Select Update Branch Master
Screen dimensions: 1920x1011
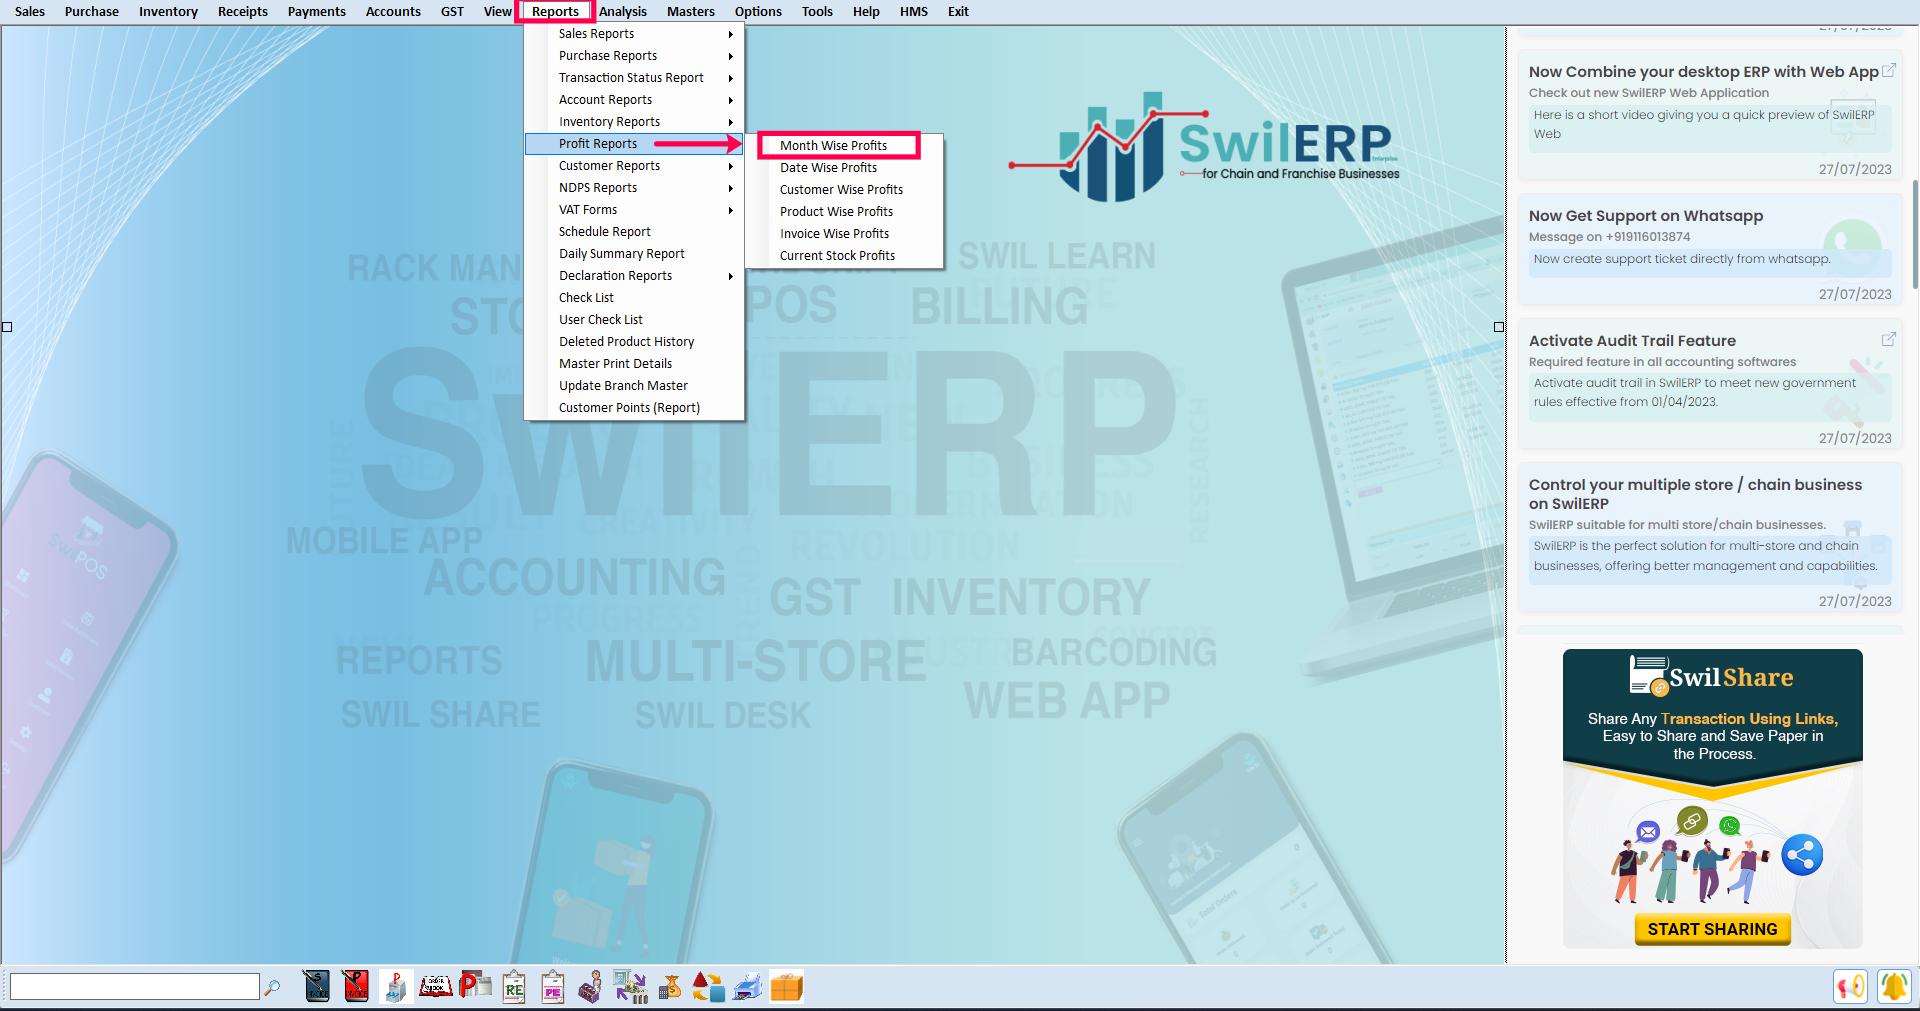pyautogui.click(x=634, y=386)
